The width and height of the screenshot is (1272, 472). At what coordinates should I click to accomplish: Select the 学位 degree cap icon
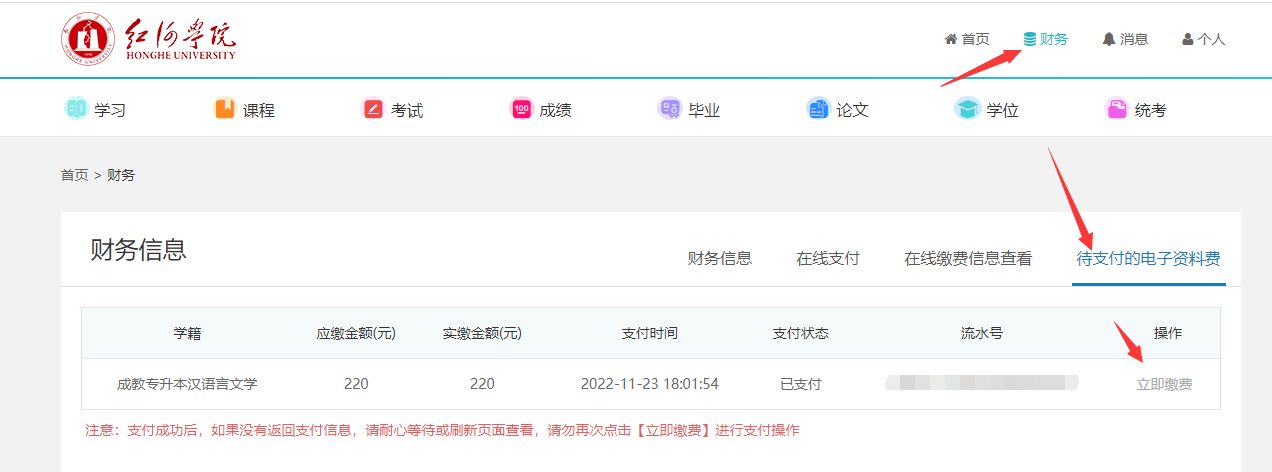(x=967, y=109)
